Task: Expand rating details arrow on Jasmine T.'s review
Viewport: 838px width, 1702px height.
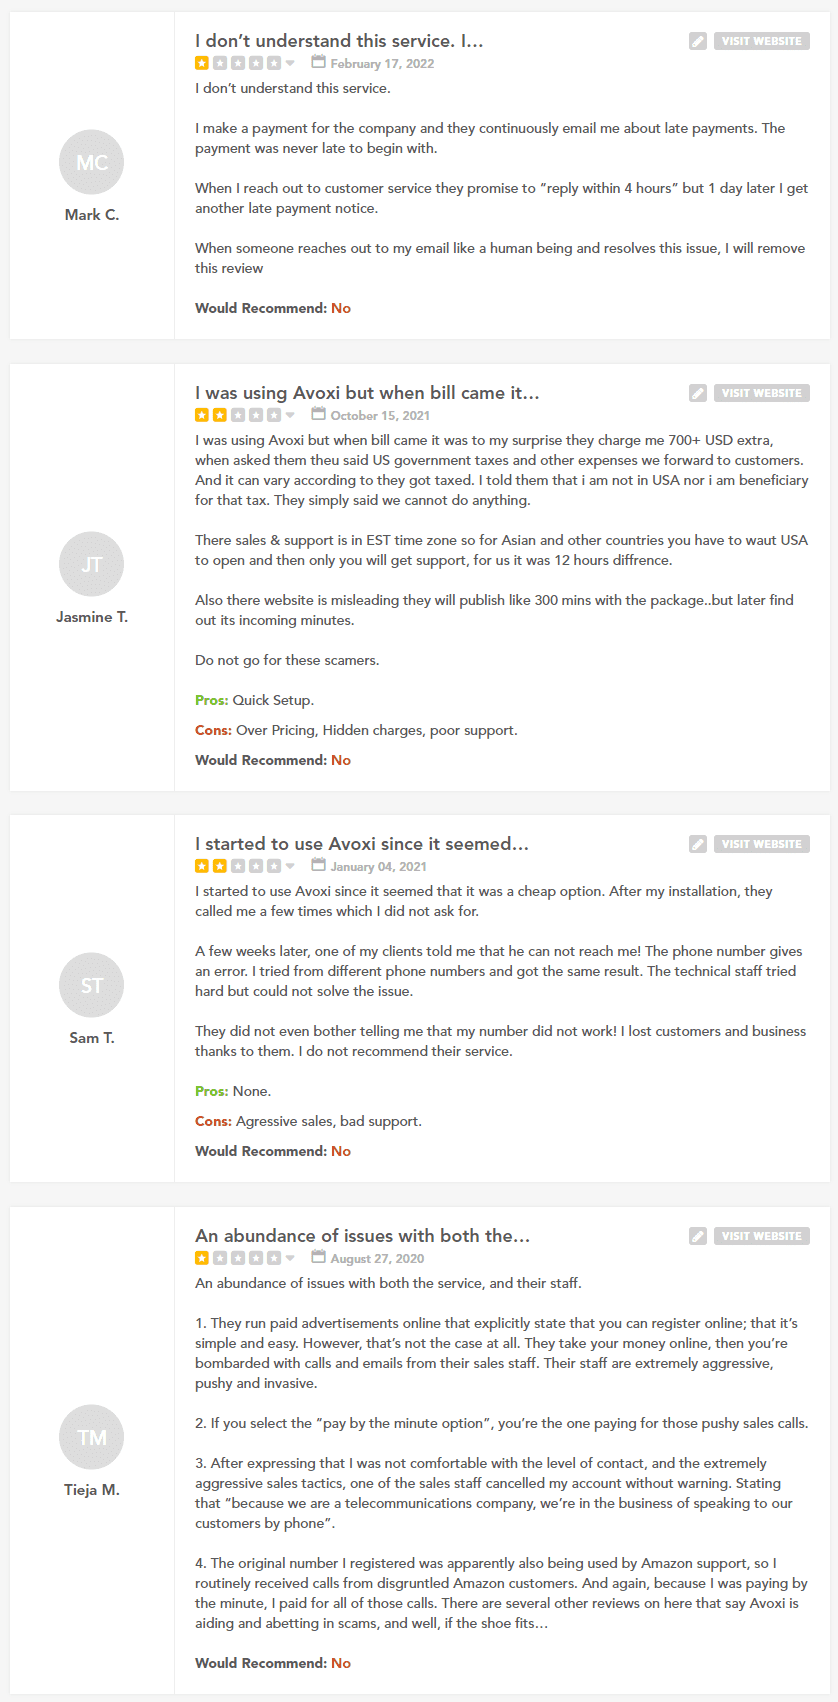Action: [290, 415]
